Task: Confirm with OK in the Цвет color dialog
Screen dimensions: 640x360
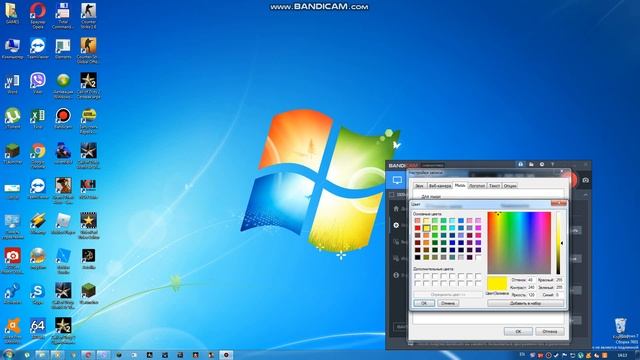Action: click(424, 303)
